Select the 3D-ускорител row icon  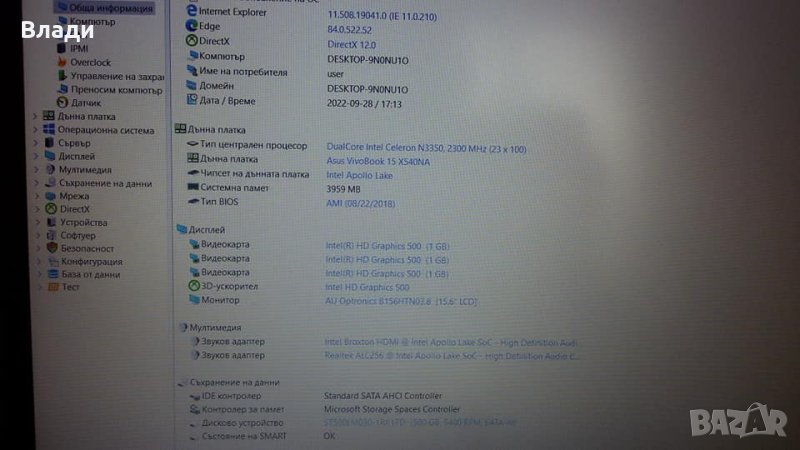click(x=193, y=286)
